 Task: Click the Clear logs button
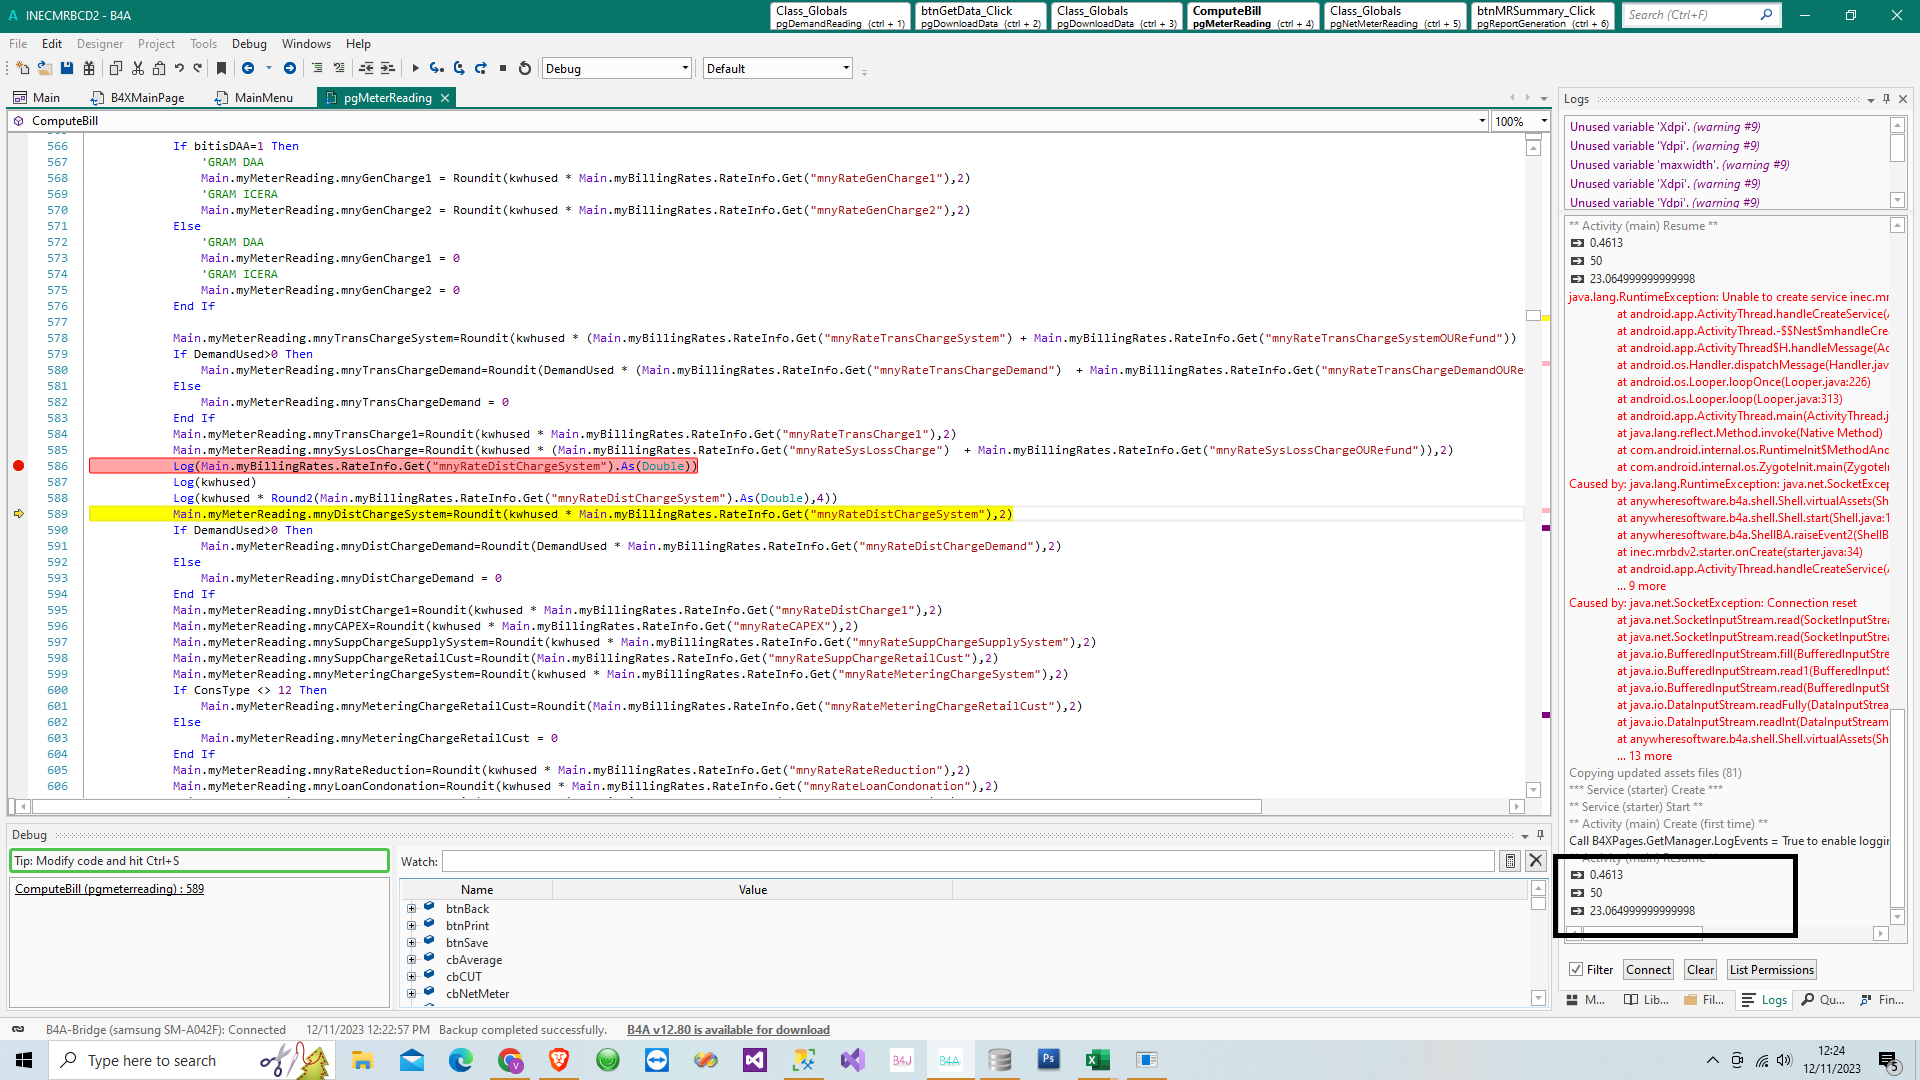tap(1700, 970)
